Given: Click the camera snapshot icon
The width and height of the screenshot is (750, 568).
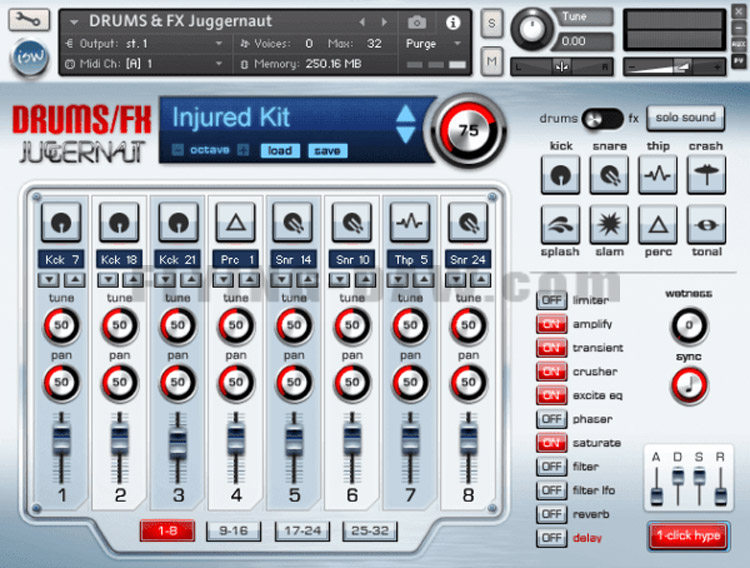Looking at the screenshot, I should (x=417, y=22).
